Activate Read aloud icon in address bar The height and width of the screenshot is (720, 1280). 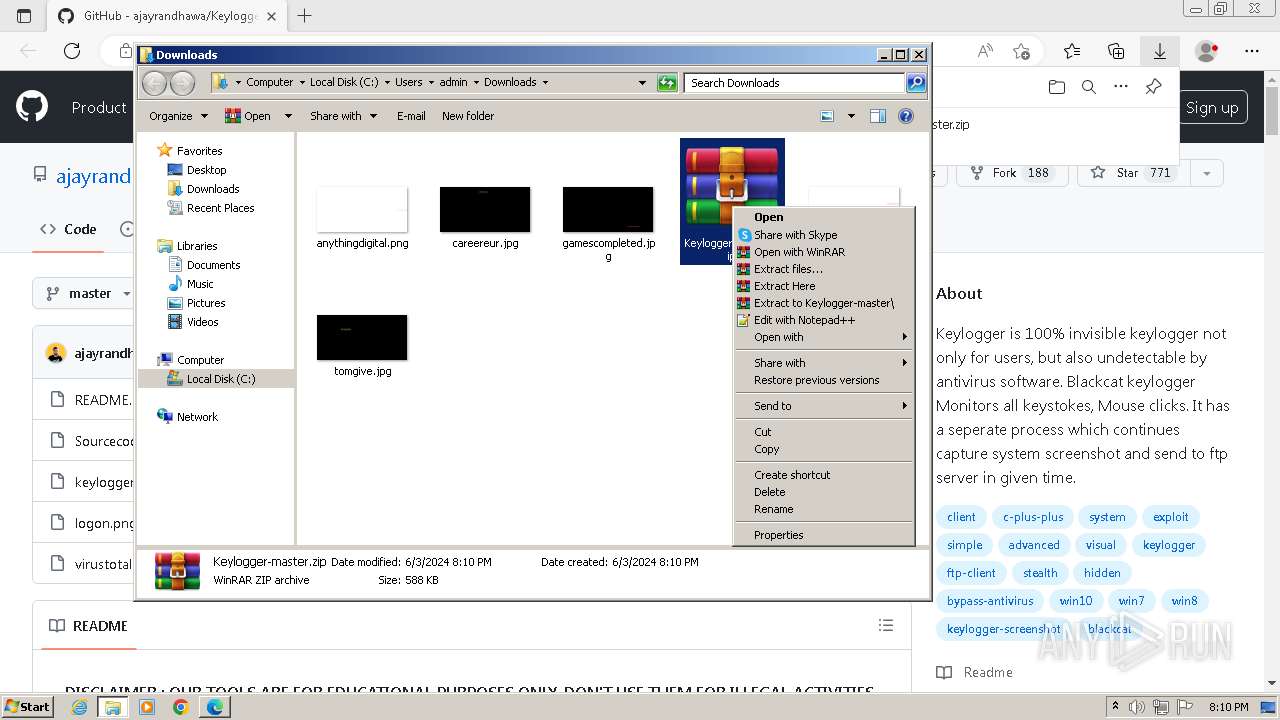[985, 51]
